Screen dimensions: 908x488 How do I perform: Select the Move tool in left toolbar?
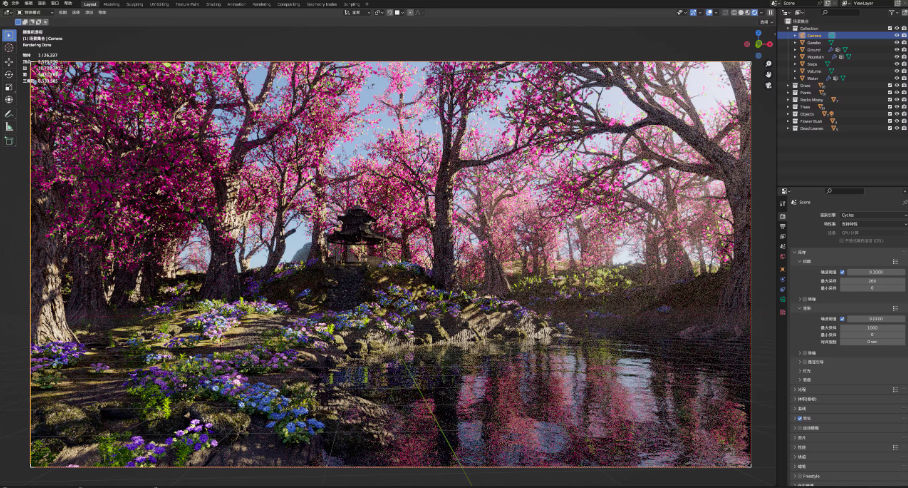[9, 61]
